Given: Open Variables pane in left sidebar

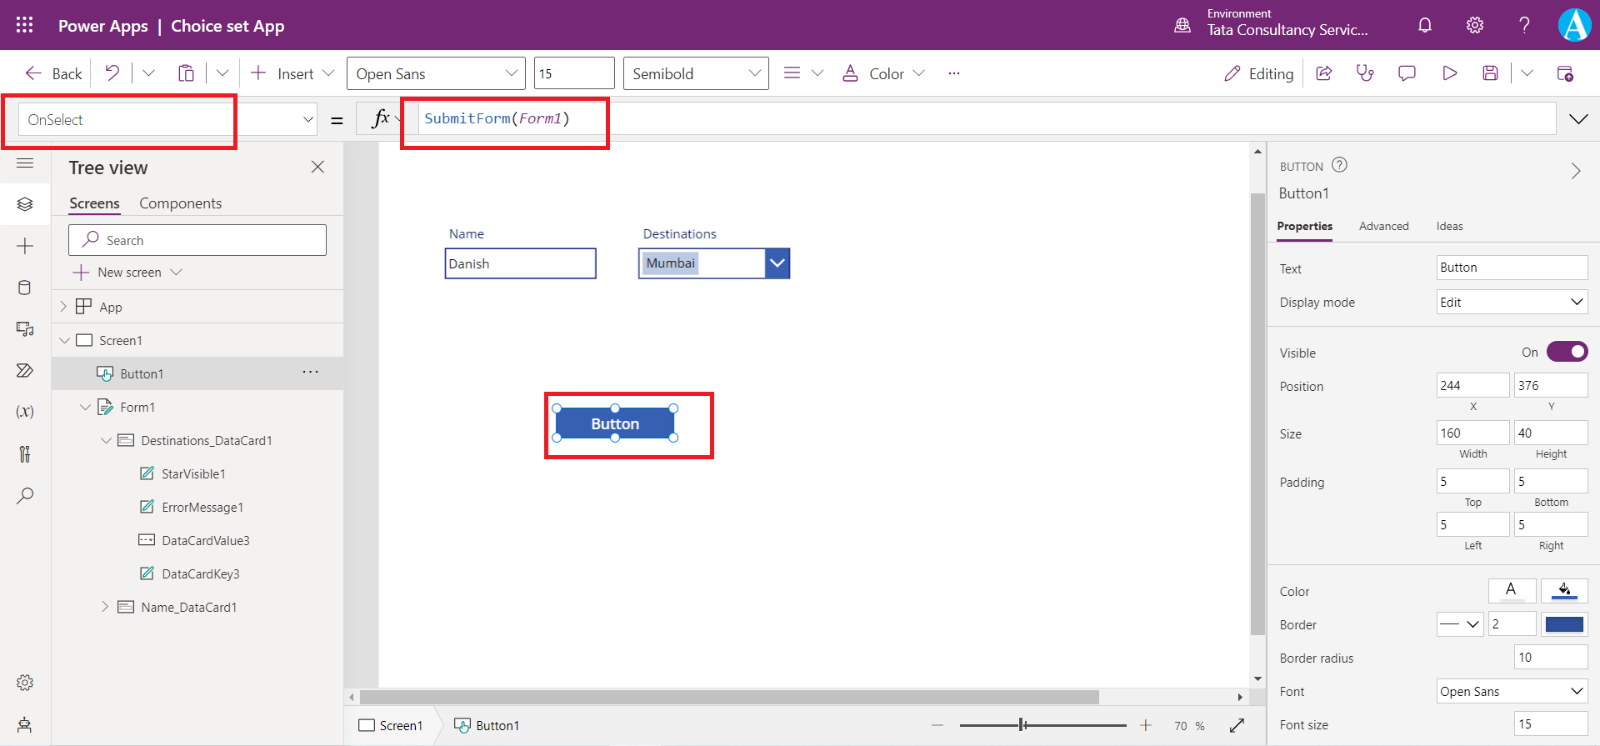Looking at the screenshot, I should pyautogui.click(x=25, y=412).
